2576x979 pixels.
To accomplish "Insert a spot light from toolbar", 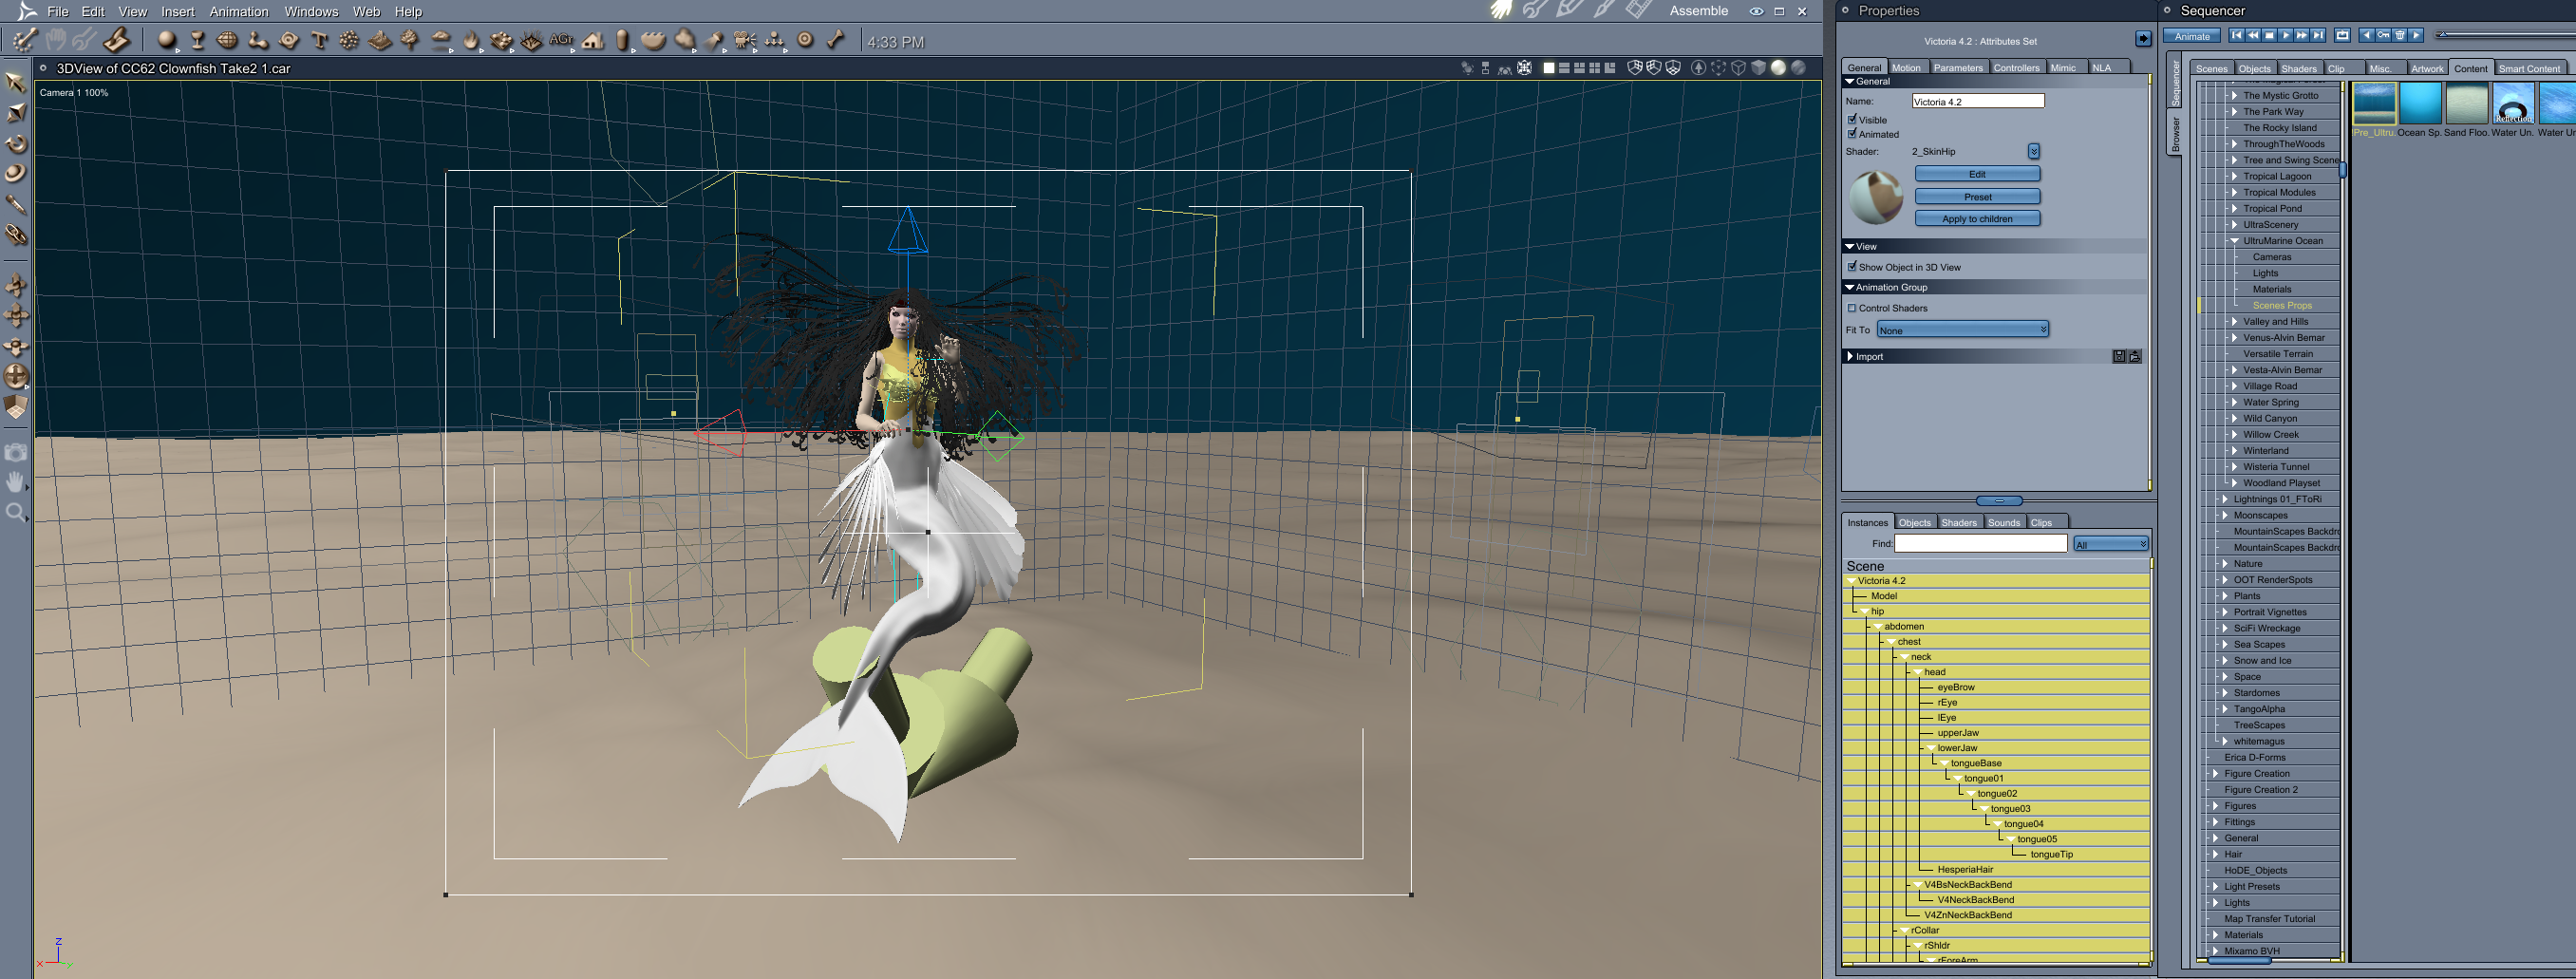I will pos(714,40).
